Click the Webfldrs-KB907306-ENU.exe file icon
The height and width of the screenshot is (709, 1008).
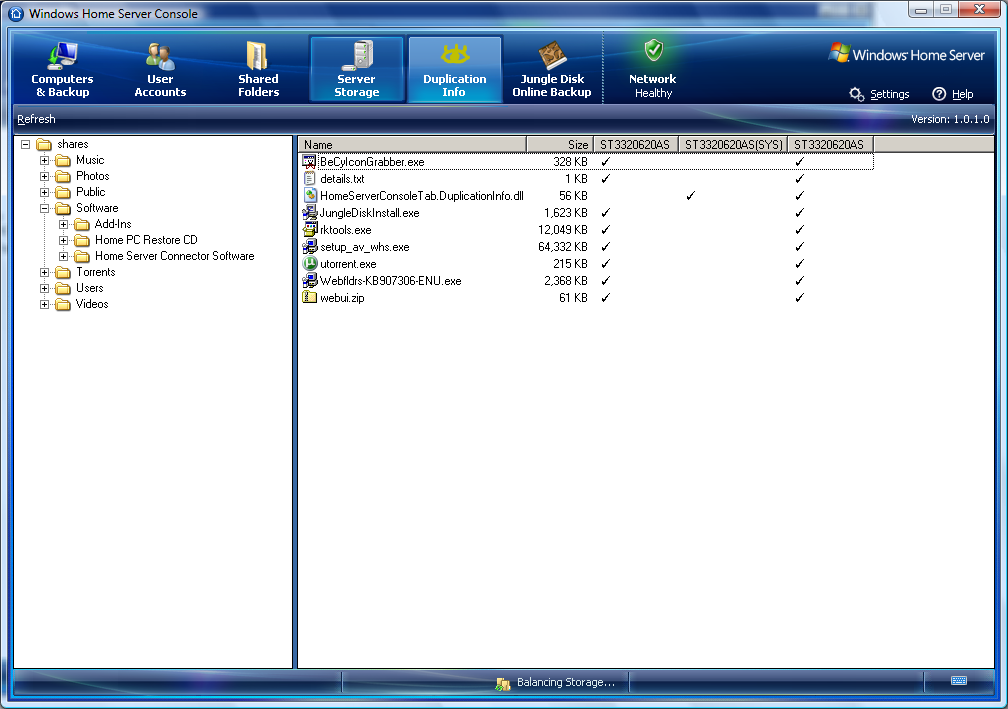tap(310, 281)
